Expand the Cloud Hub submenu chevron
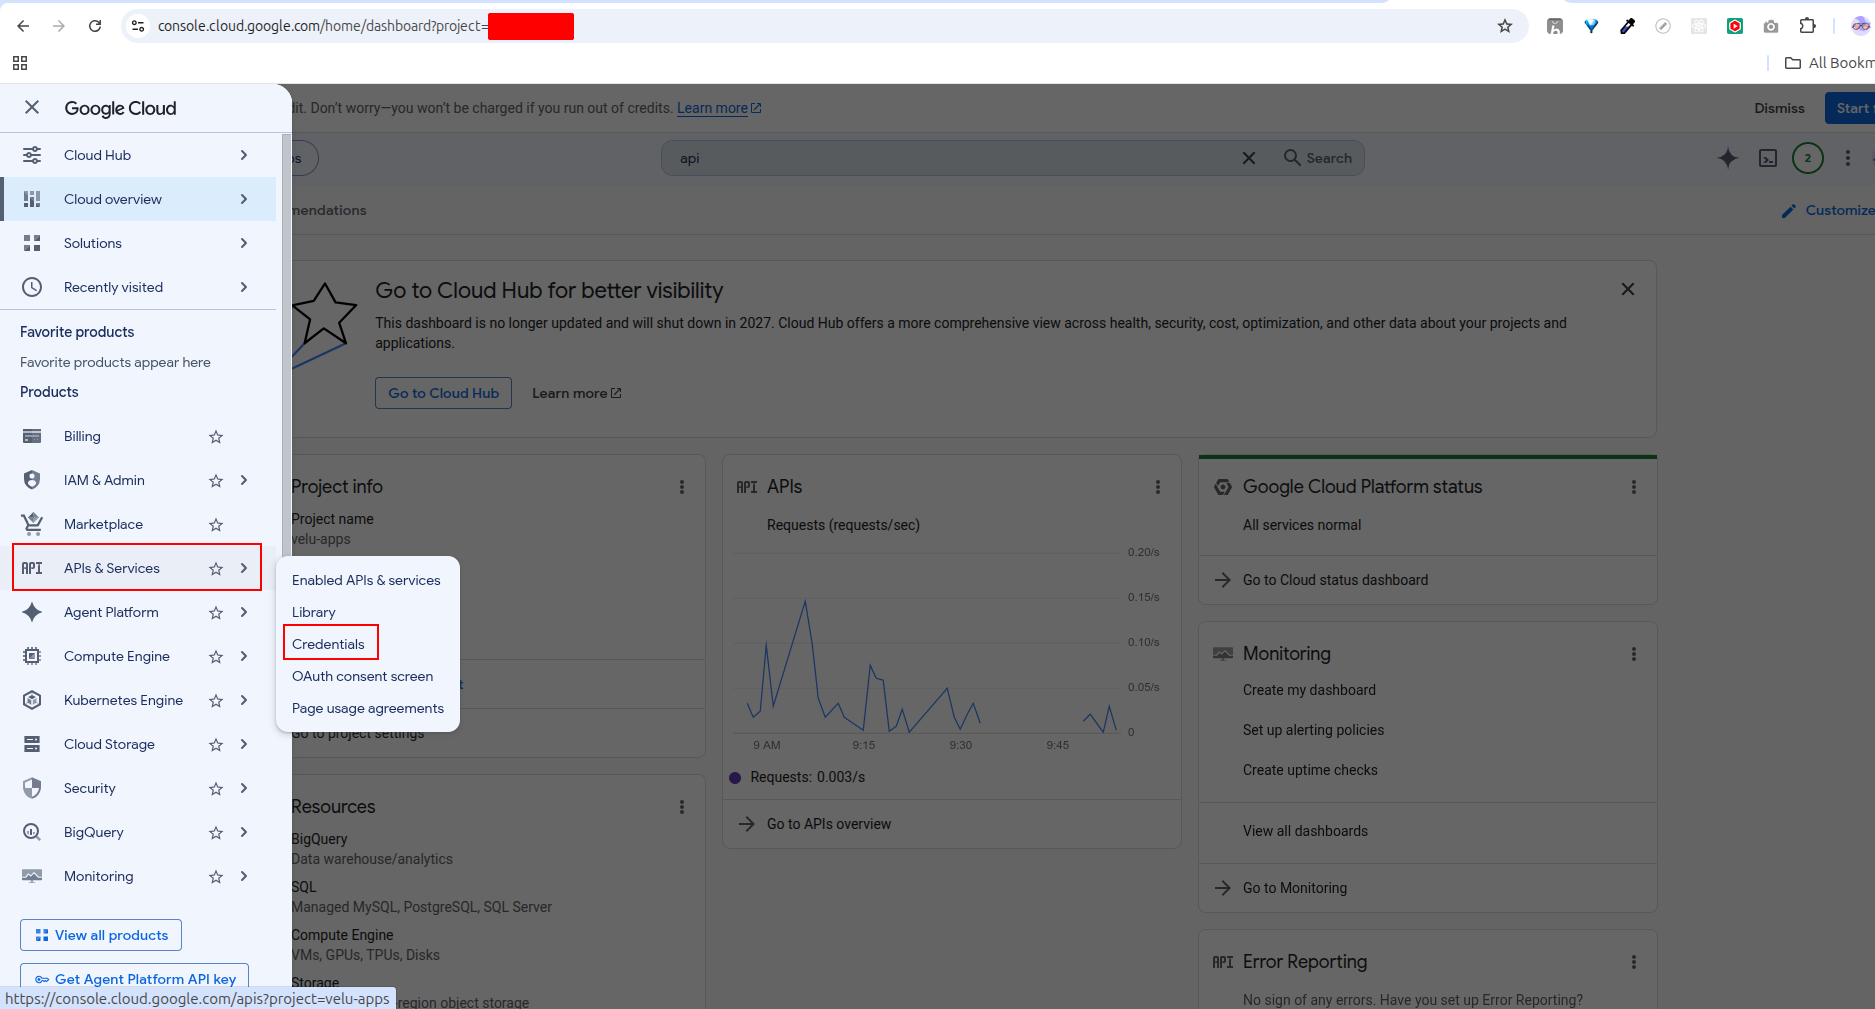This screenshot has width=1875, height=1009. 244,155
